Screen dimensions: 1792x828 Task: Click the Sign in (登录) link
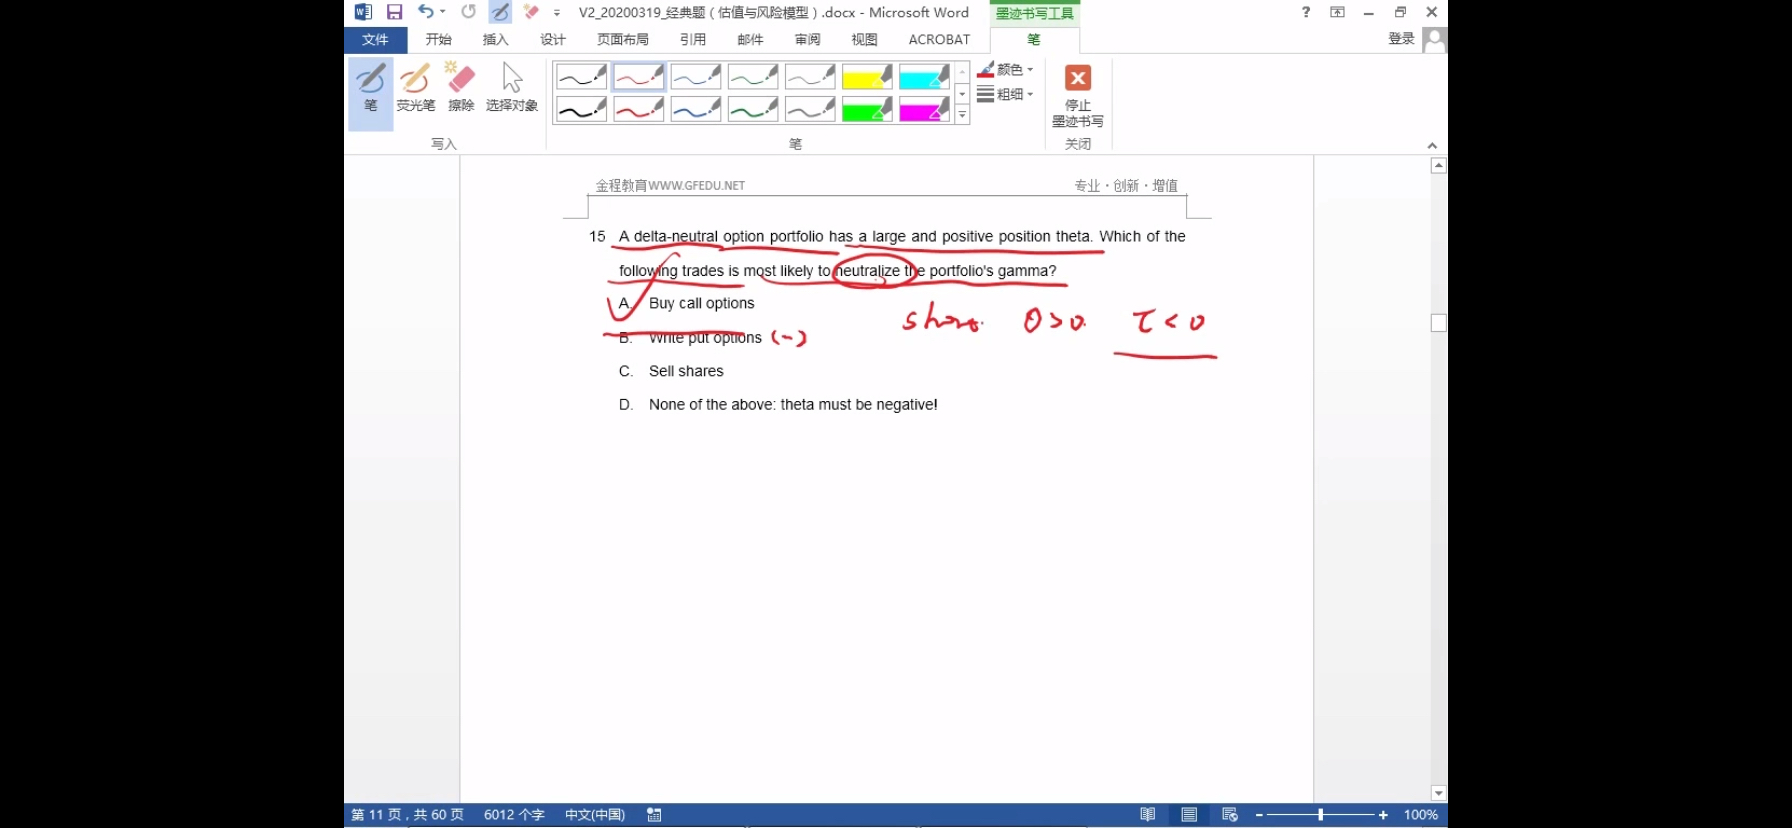click(x=1401, y=39)
